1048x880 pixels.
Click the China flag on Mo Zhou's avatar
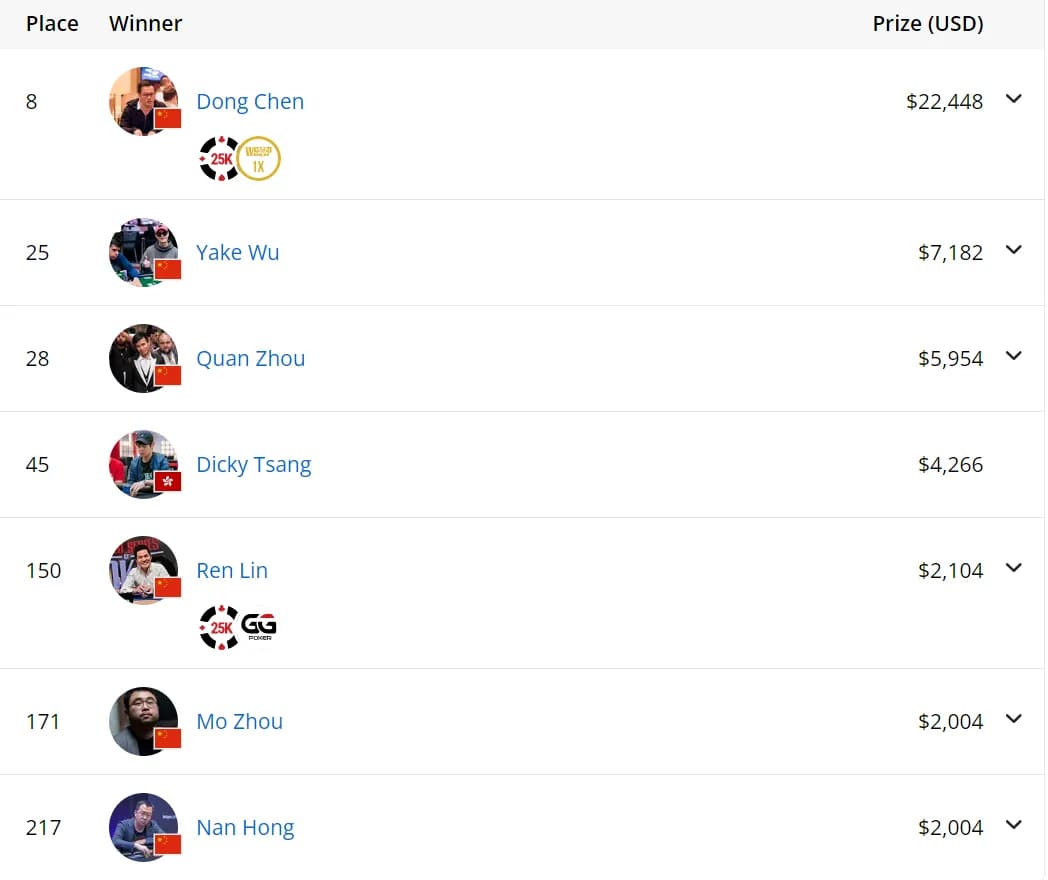tap(168, 738)
